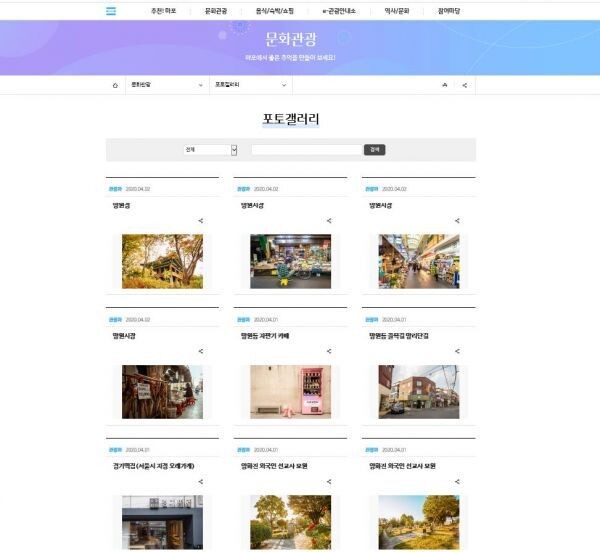This screenshot has height=552, width=600.
Task: Open the 망원동 자판기 카페 post title
Action: 264,336
